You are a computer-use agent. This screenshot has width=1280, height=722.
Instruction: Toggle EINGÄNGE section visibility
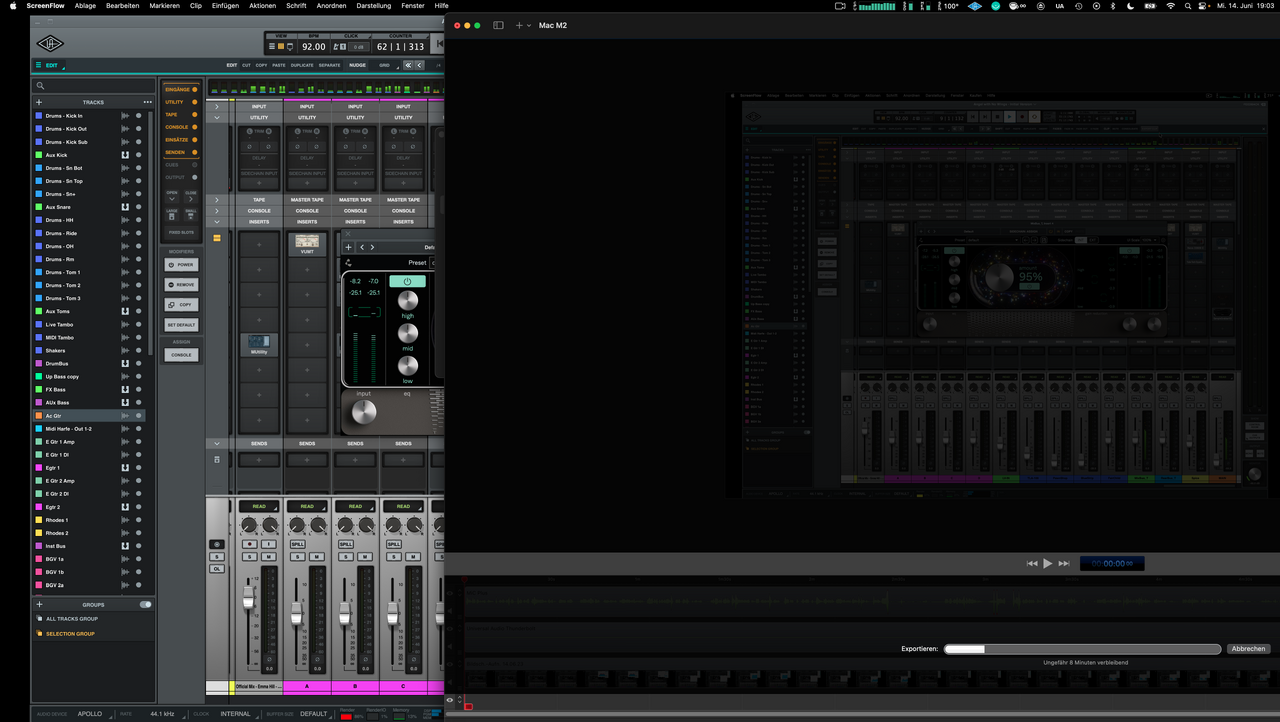[x=194, y=89]
